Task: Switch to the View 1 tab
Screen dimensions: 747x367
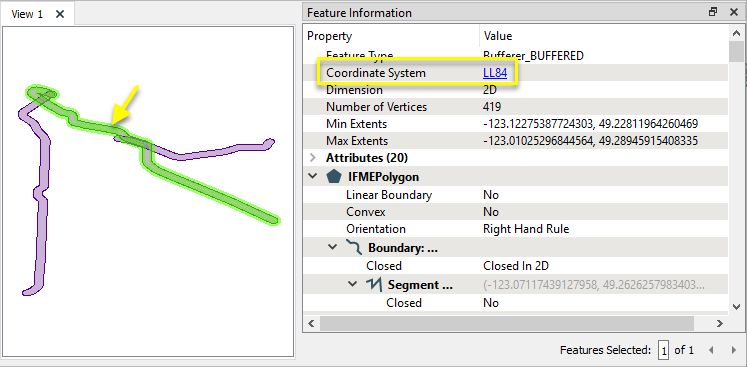Action: (27, 14)
